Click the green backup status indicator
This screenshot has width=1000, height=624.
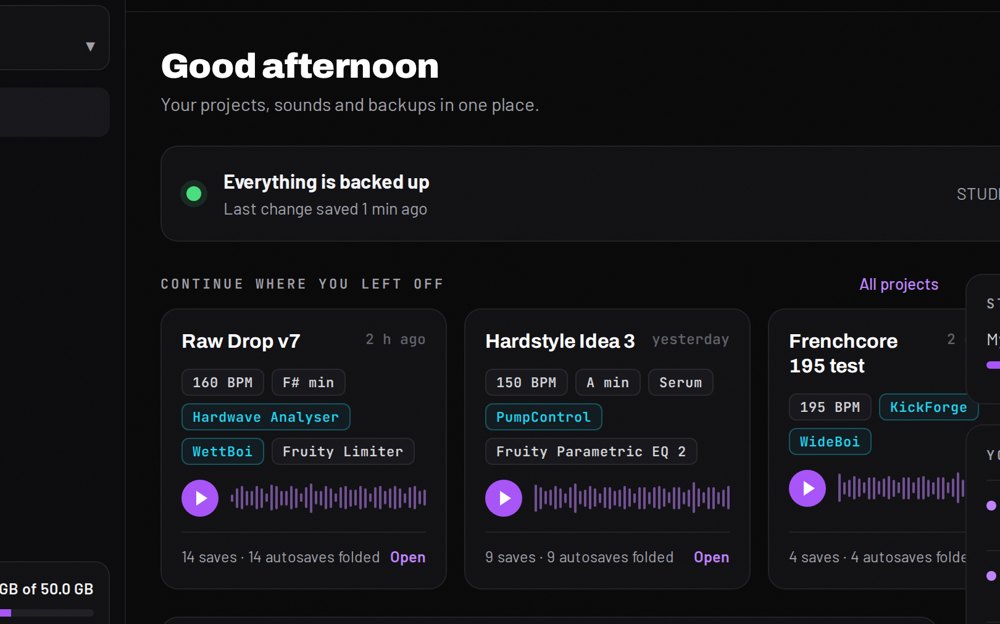(194, 193)
